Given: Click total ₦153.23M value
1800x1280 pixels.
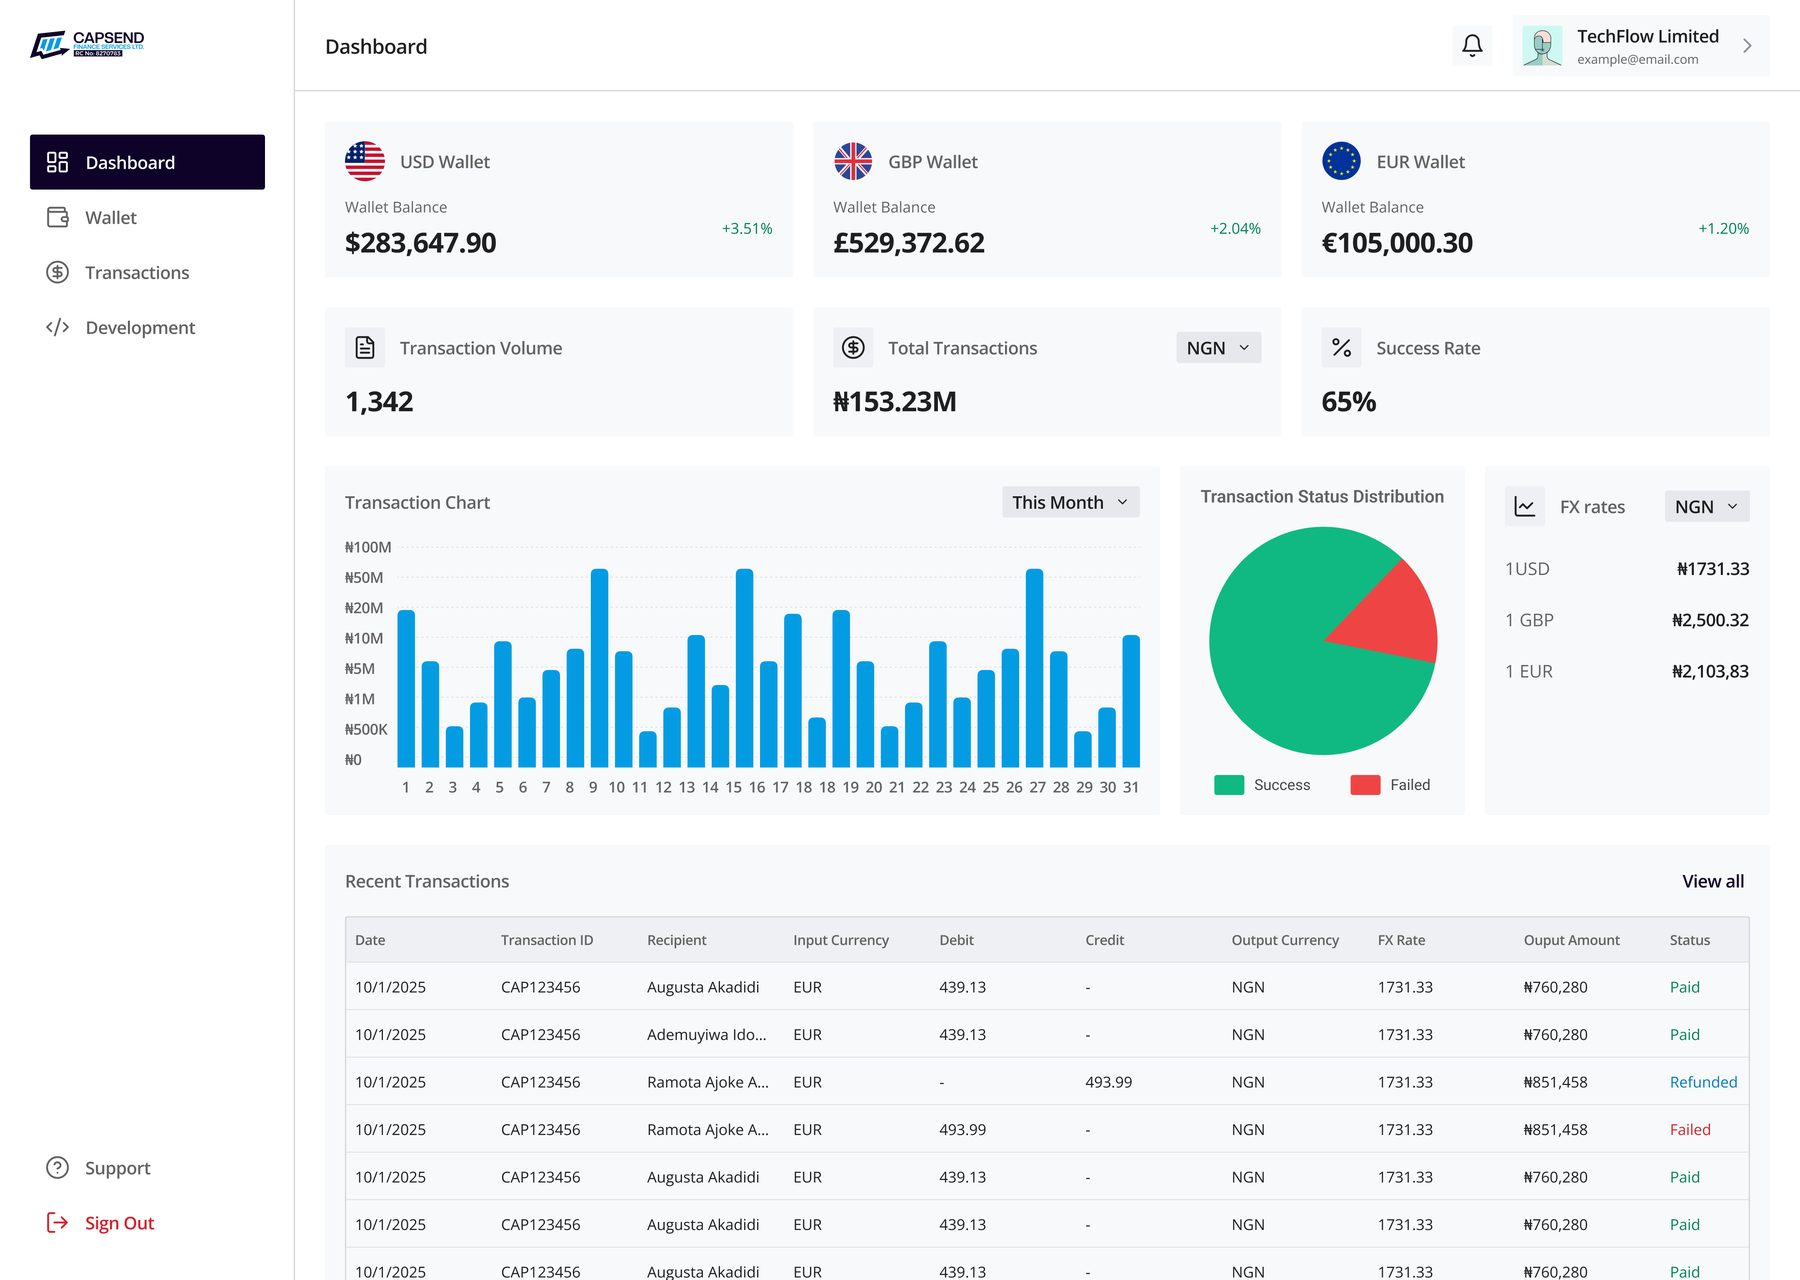Looking at the screenshot, I should coord(895,402).
